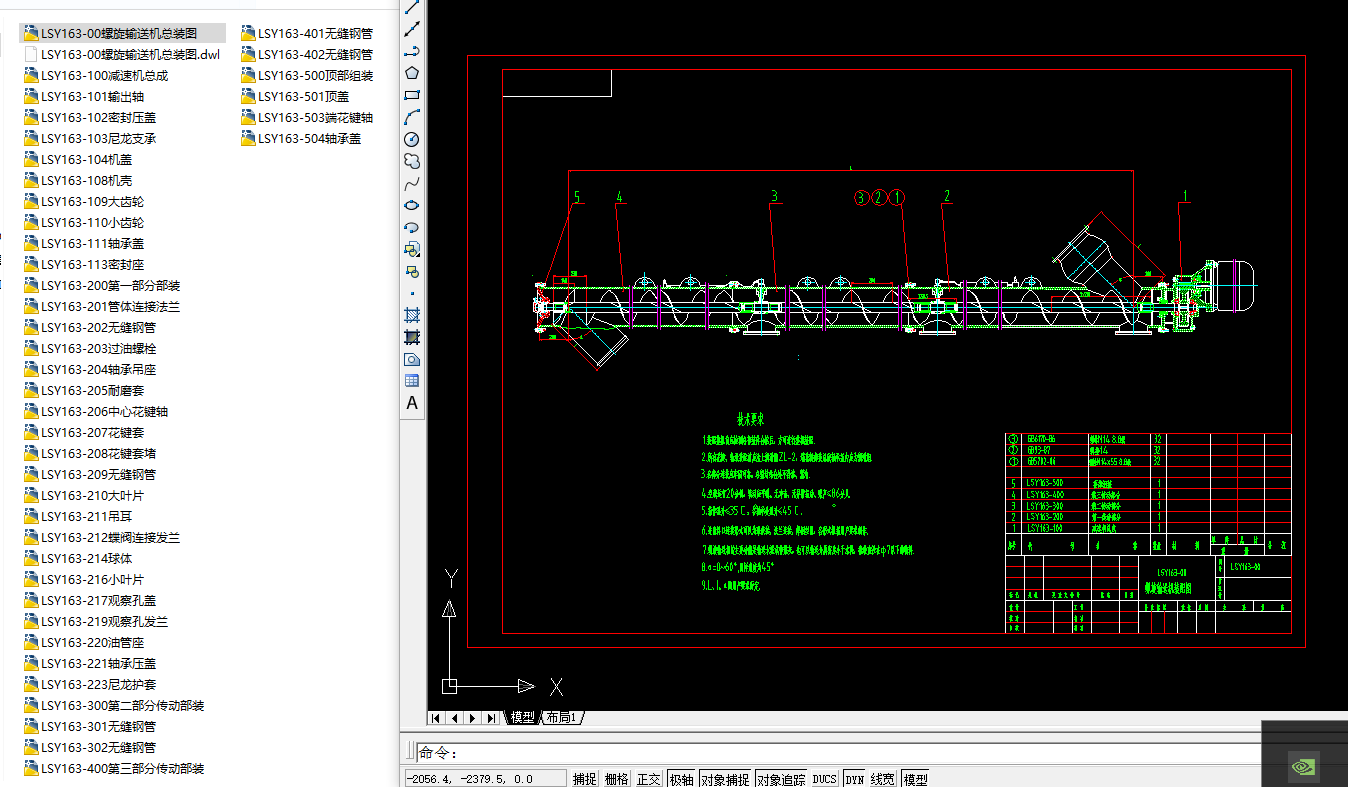This screenshot has width=1348, height=787.
Task: Open the LSY163-100减速机总成 folder
Action: pos(104,75)
